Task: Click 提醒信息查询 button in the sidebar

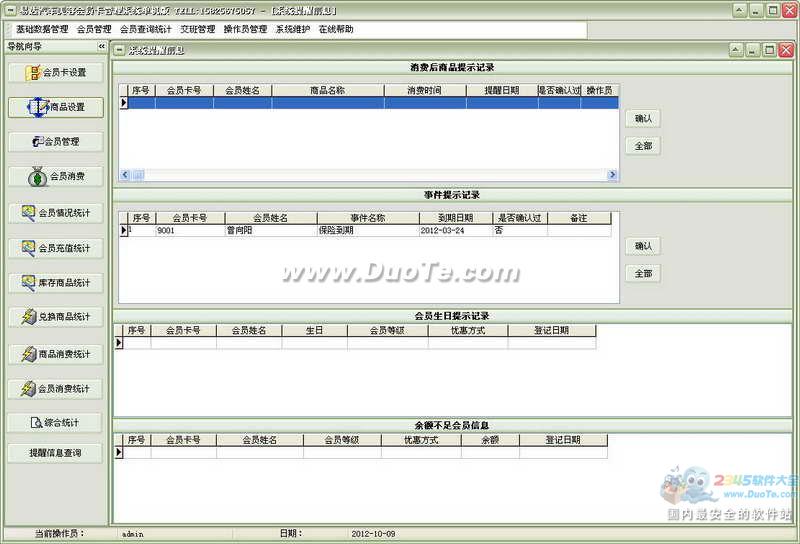Action: (55, 453)
